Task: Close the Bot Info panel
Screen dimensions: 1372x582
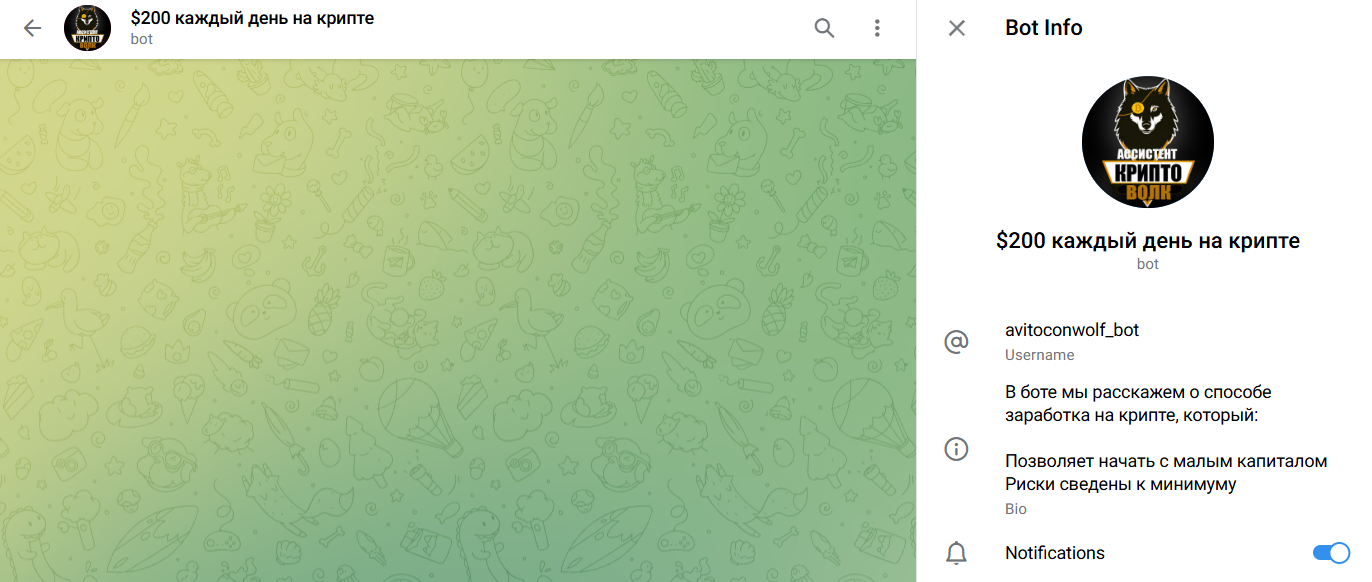Action: tap(957, 28)
